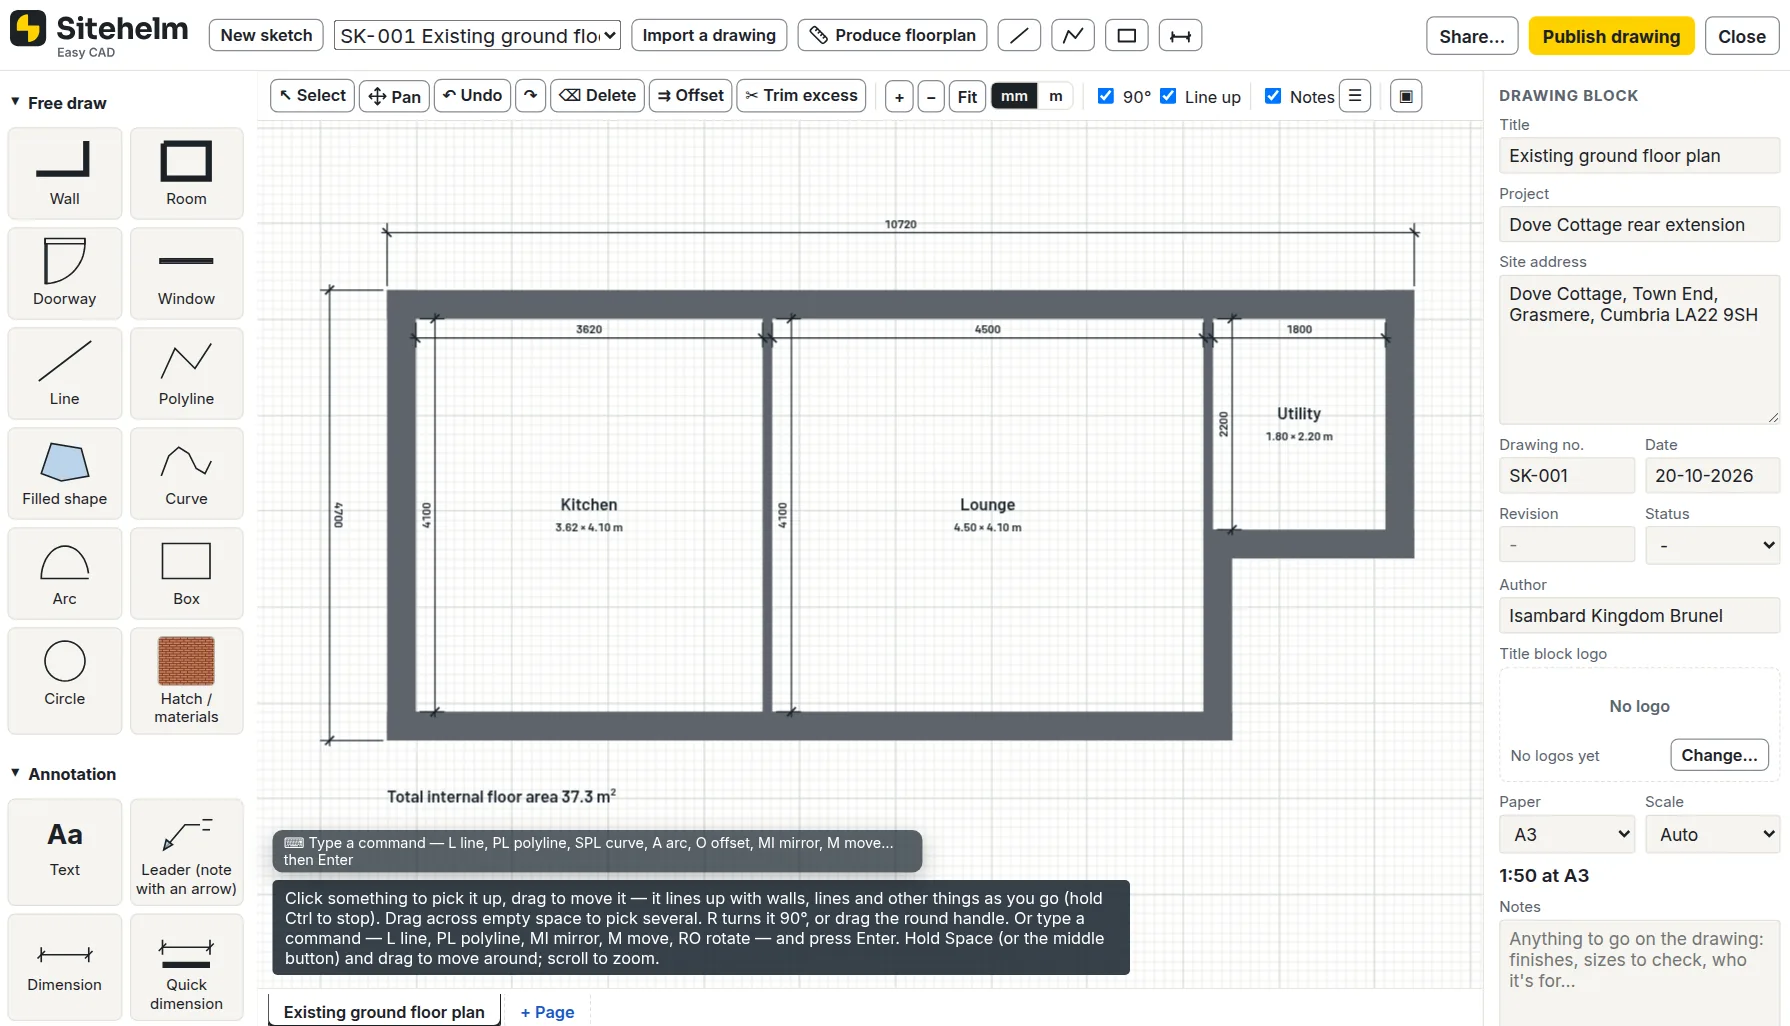Collapse the Annotation section

point(64,774)
